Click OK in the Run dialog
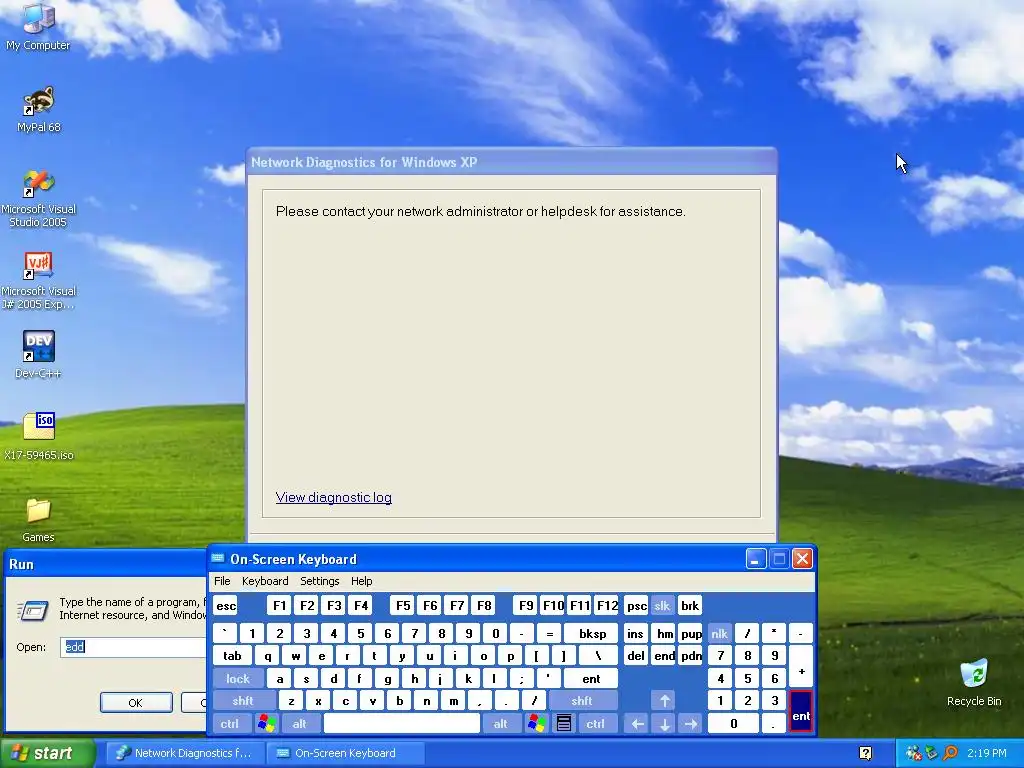The width and height of the screenshot is (1024, 768). pyautogui.click(x=136, y=703)
